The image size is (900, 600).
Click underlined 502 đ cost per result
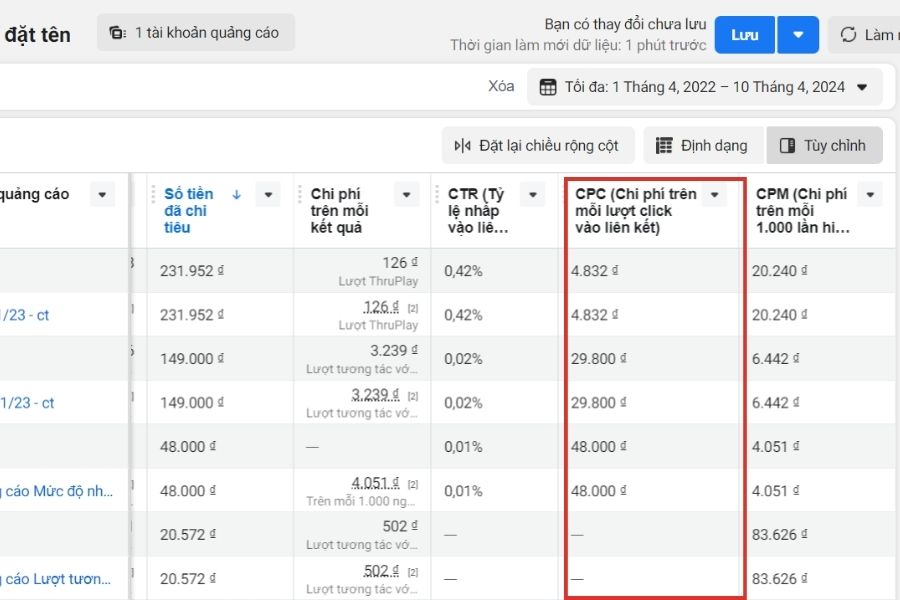(x=381, y=571)
